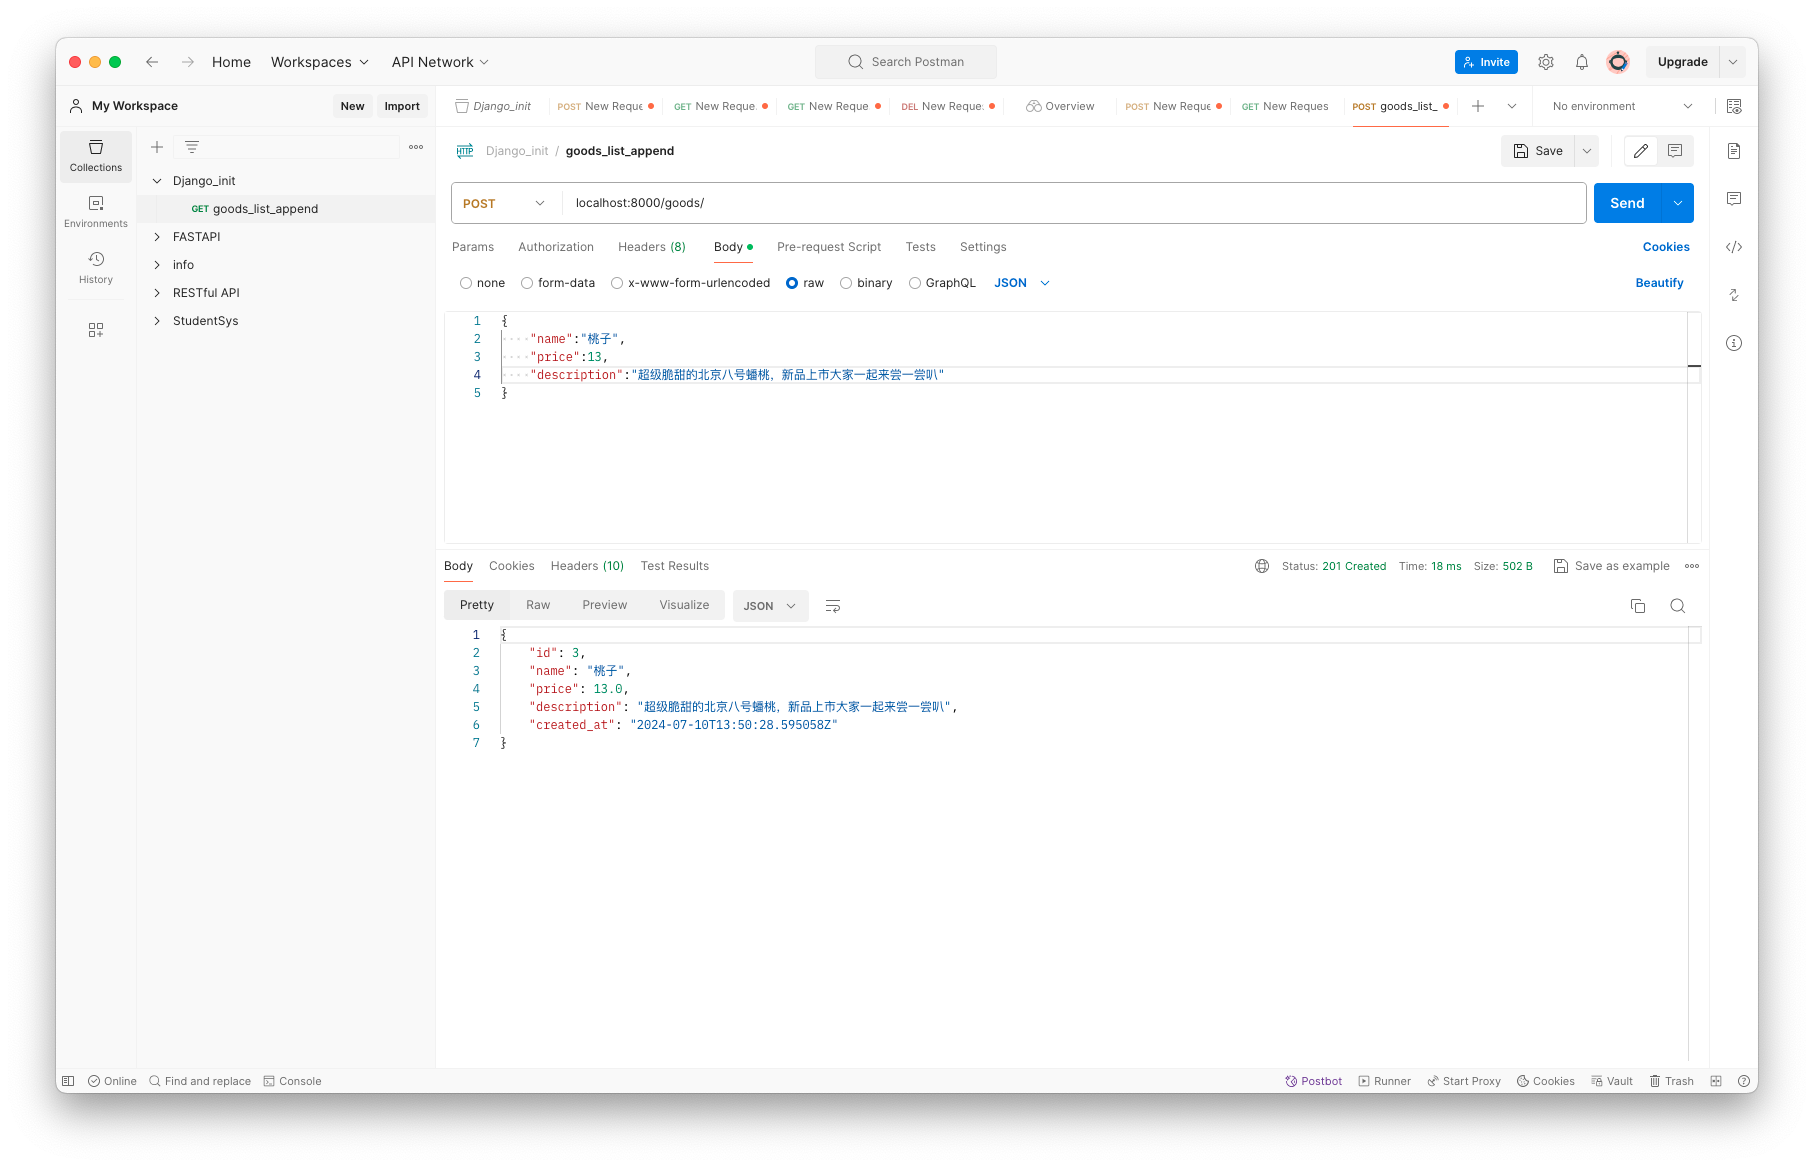
Task: Toggle the sidebar visibility in status bar
Action: coord(68,1081)
